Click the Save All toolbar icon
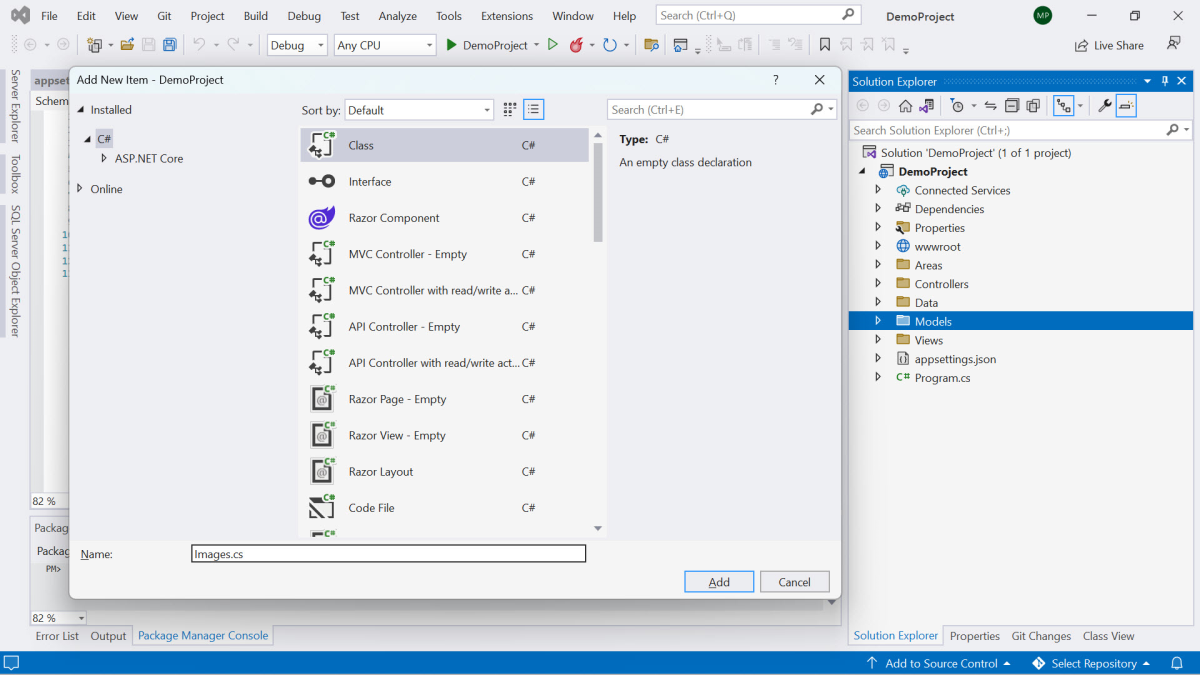Screen dimensions: 1200x675 tap(170, 45)
